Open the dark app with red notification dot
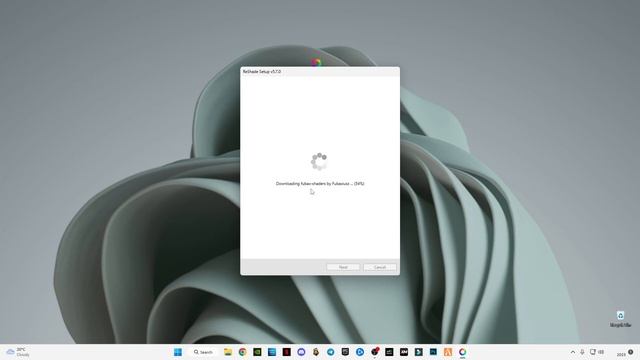Image resolution: width=640 pixels, height=360 pixels. 375,352
